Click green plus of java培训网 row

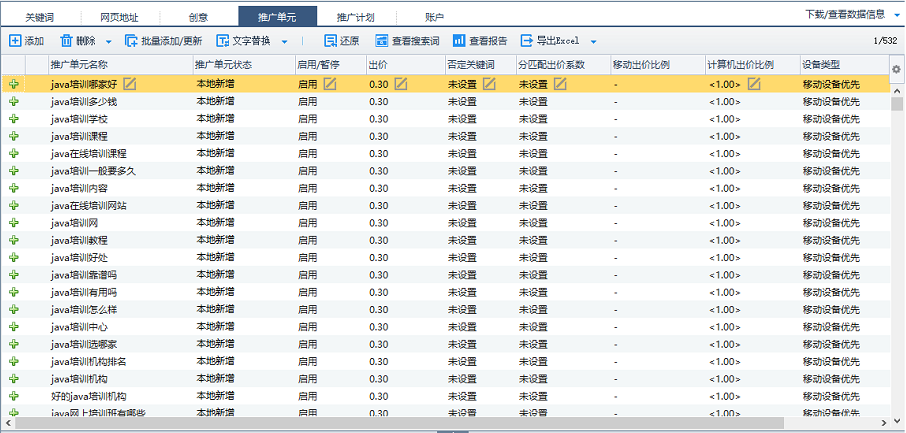coord(14,223)
